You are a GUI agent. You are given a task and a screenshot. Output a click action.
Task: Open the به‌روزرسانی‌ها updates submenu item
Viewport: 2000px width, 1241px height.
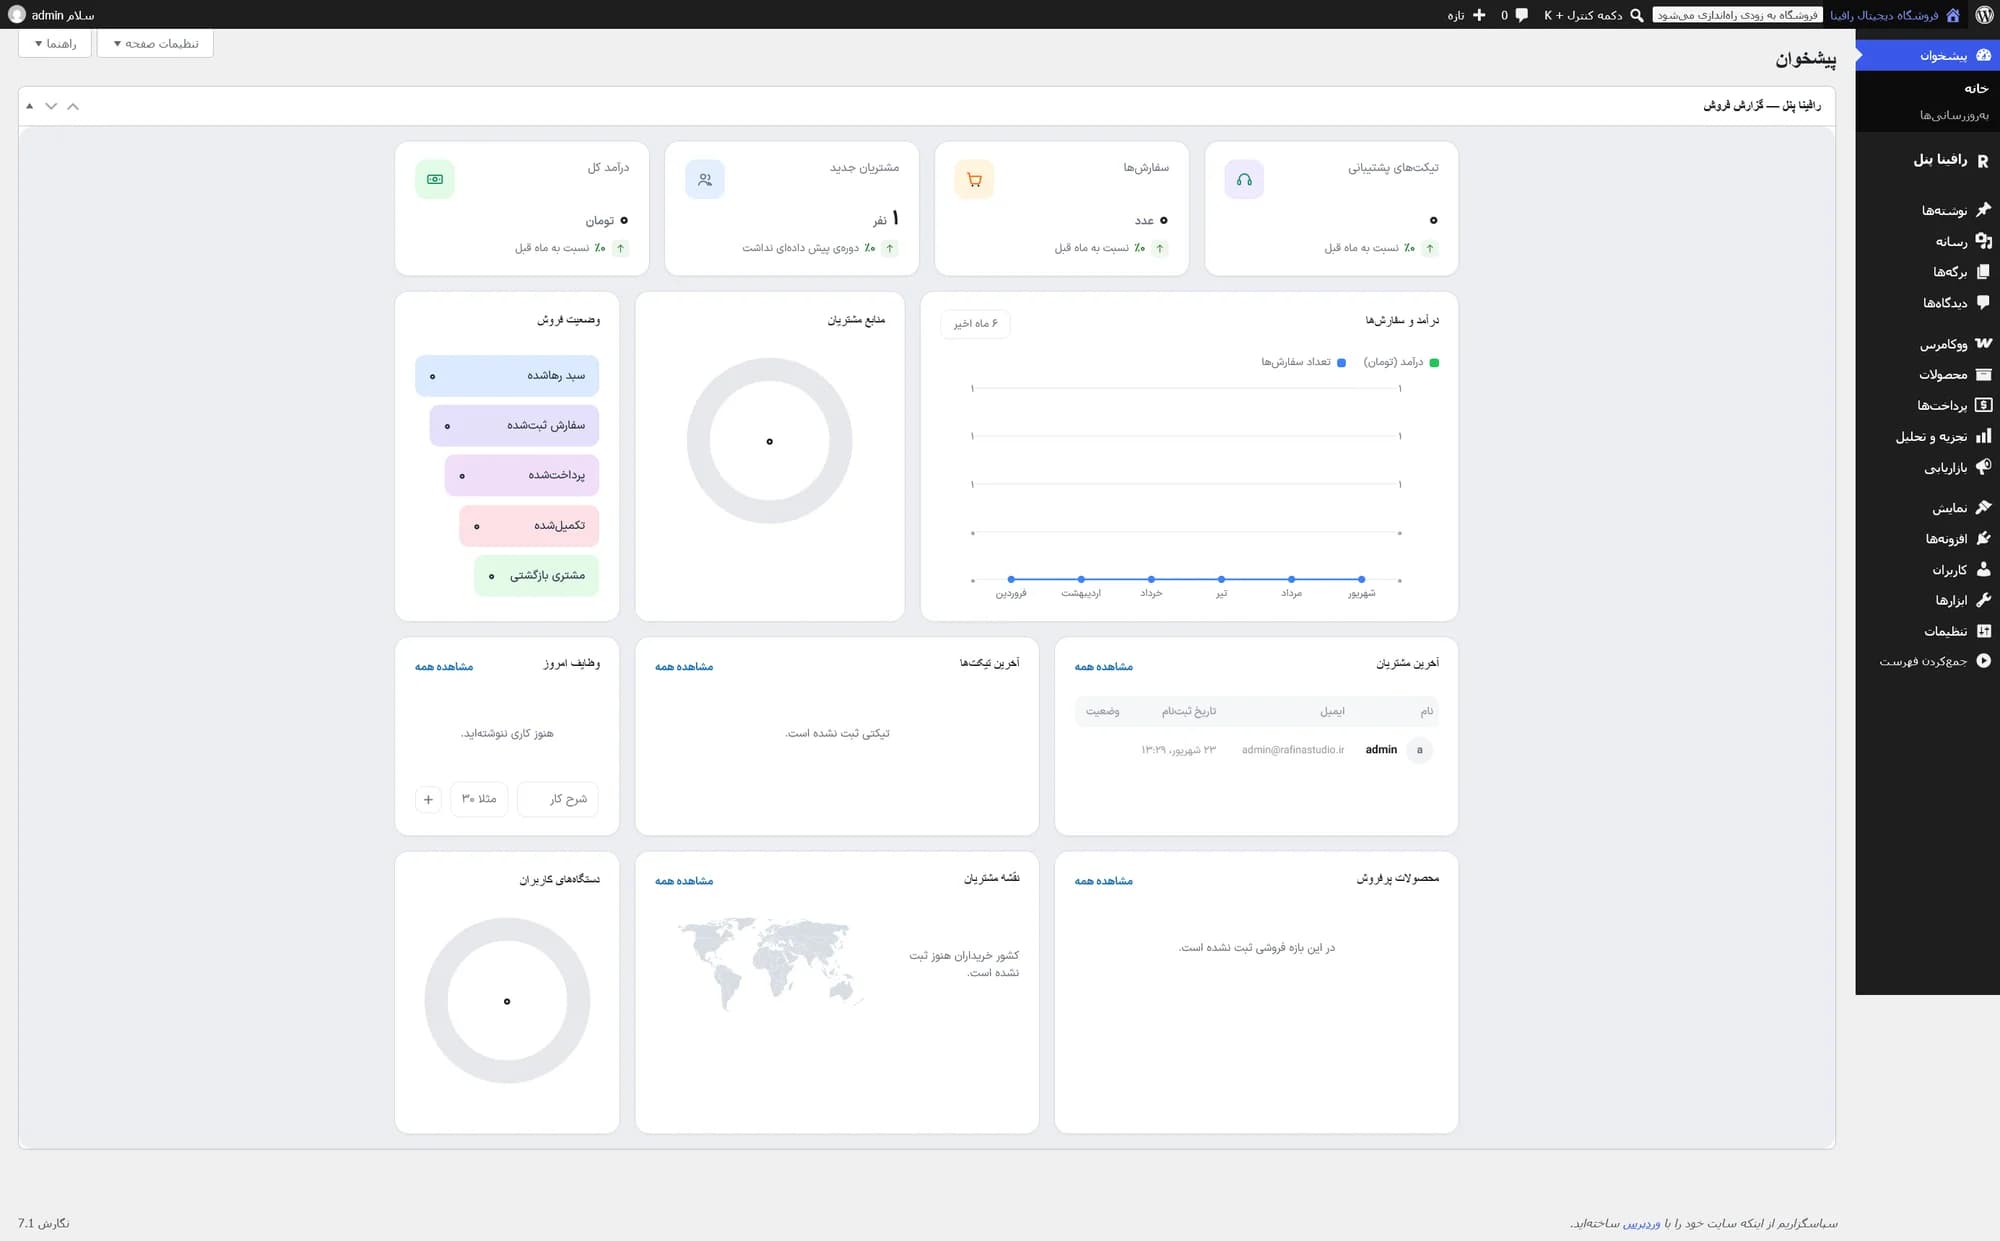pyautogui.click(x=1954, y=116)
